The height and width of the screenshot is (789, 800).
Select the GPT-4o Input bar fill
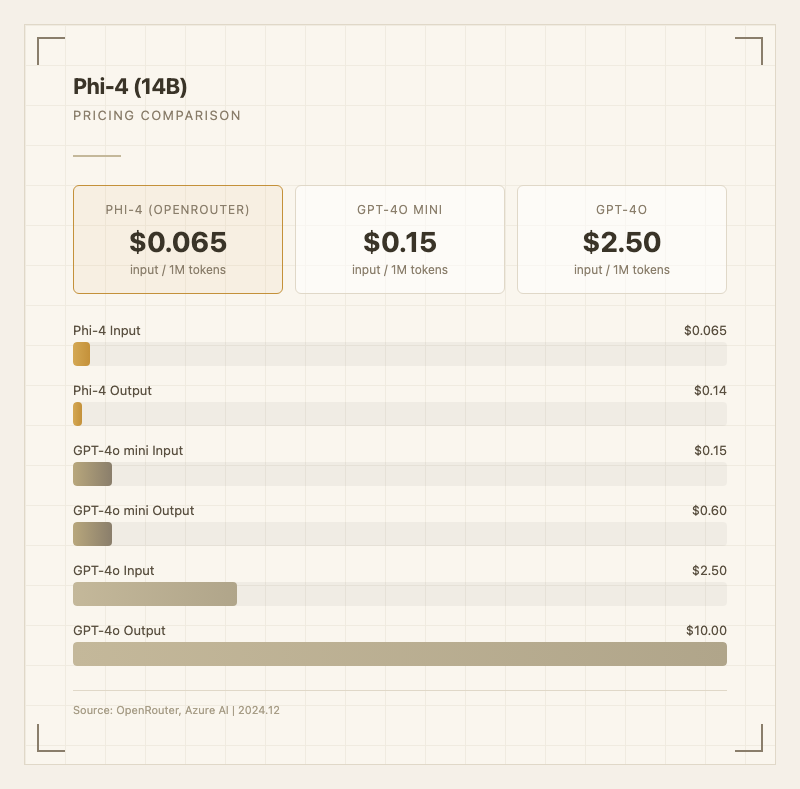point(155,594)
